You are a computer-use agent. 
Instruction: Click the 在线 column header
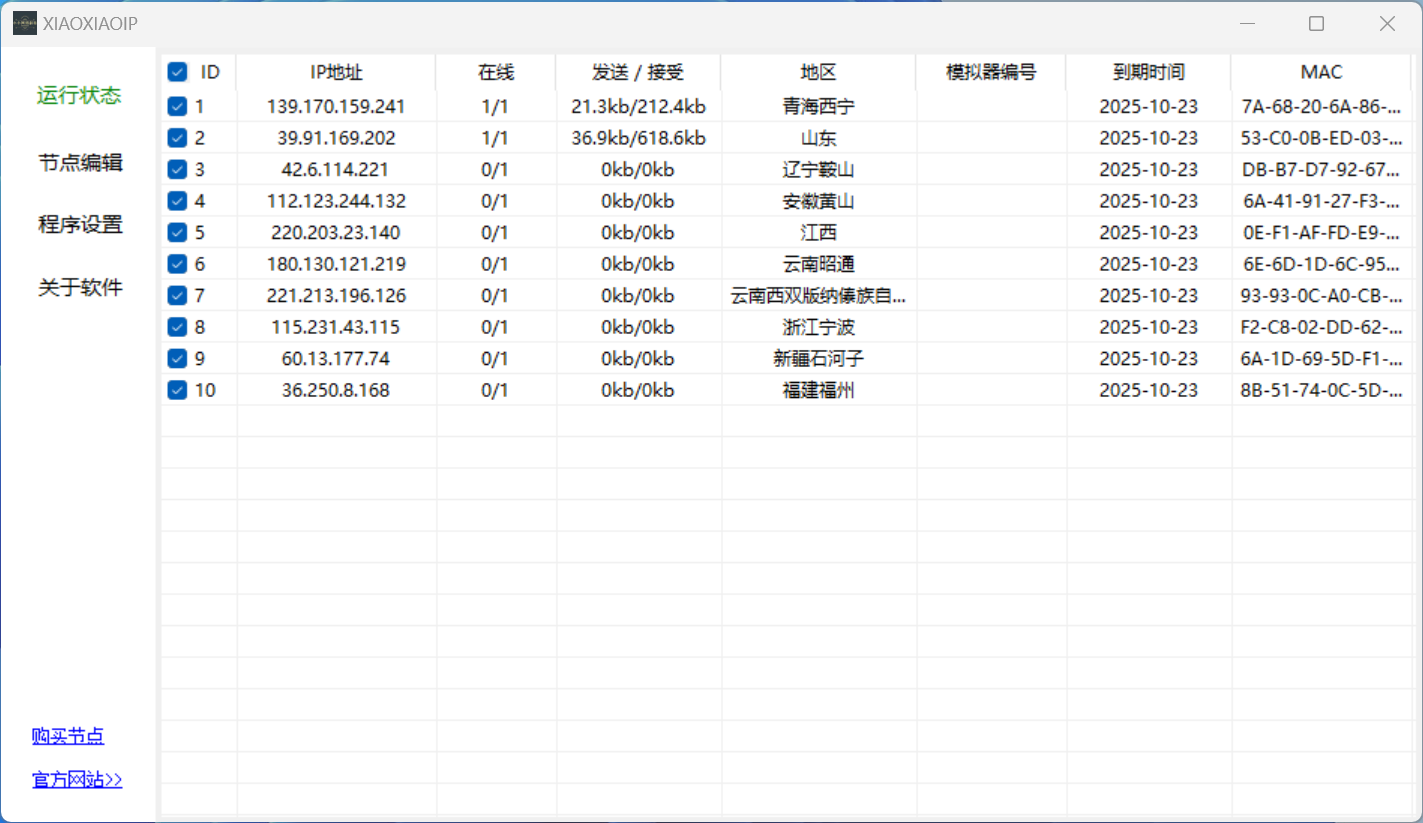(x=495, y=72)
